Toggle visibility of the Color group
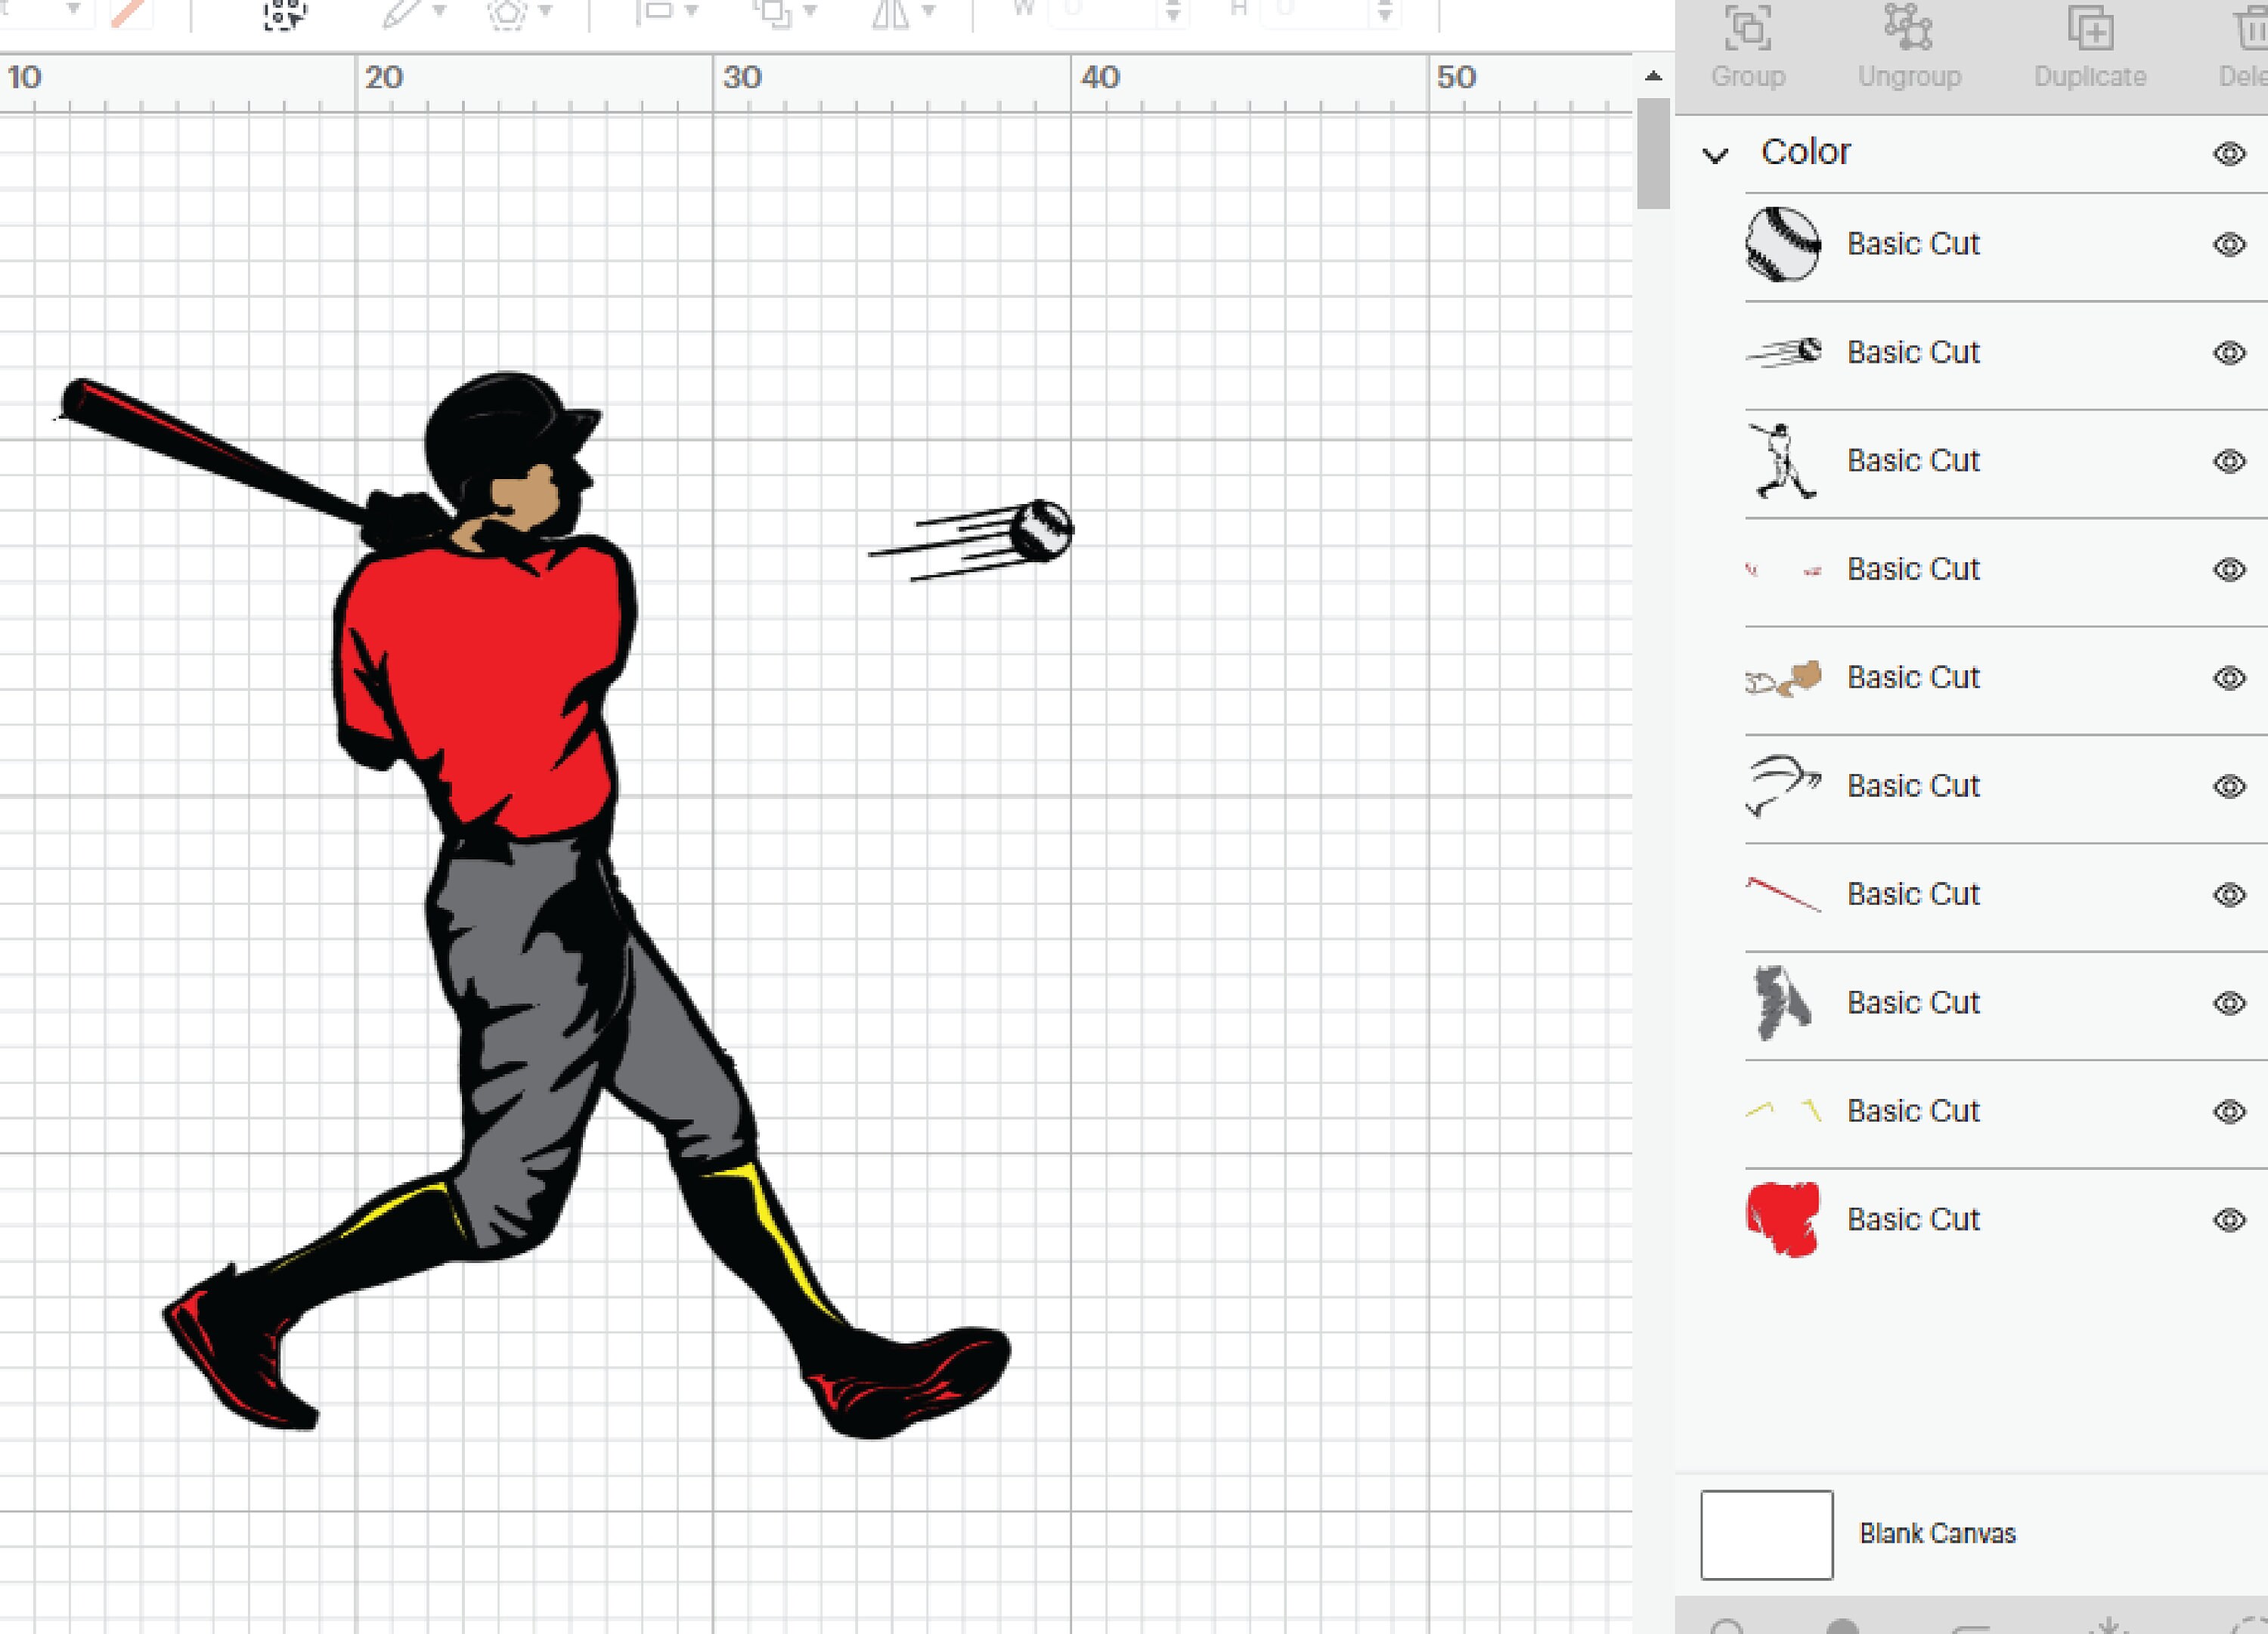Screen dimensions: 2268x1634 pos(2229,153)
